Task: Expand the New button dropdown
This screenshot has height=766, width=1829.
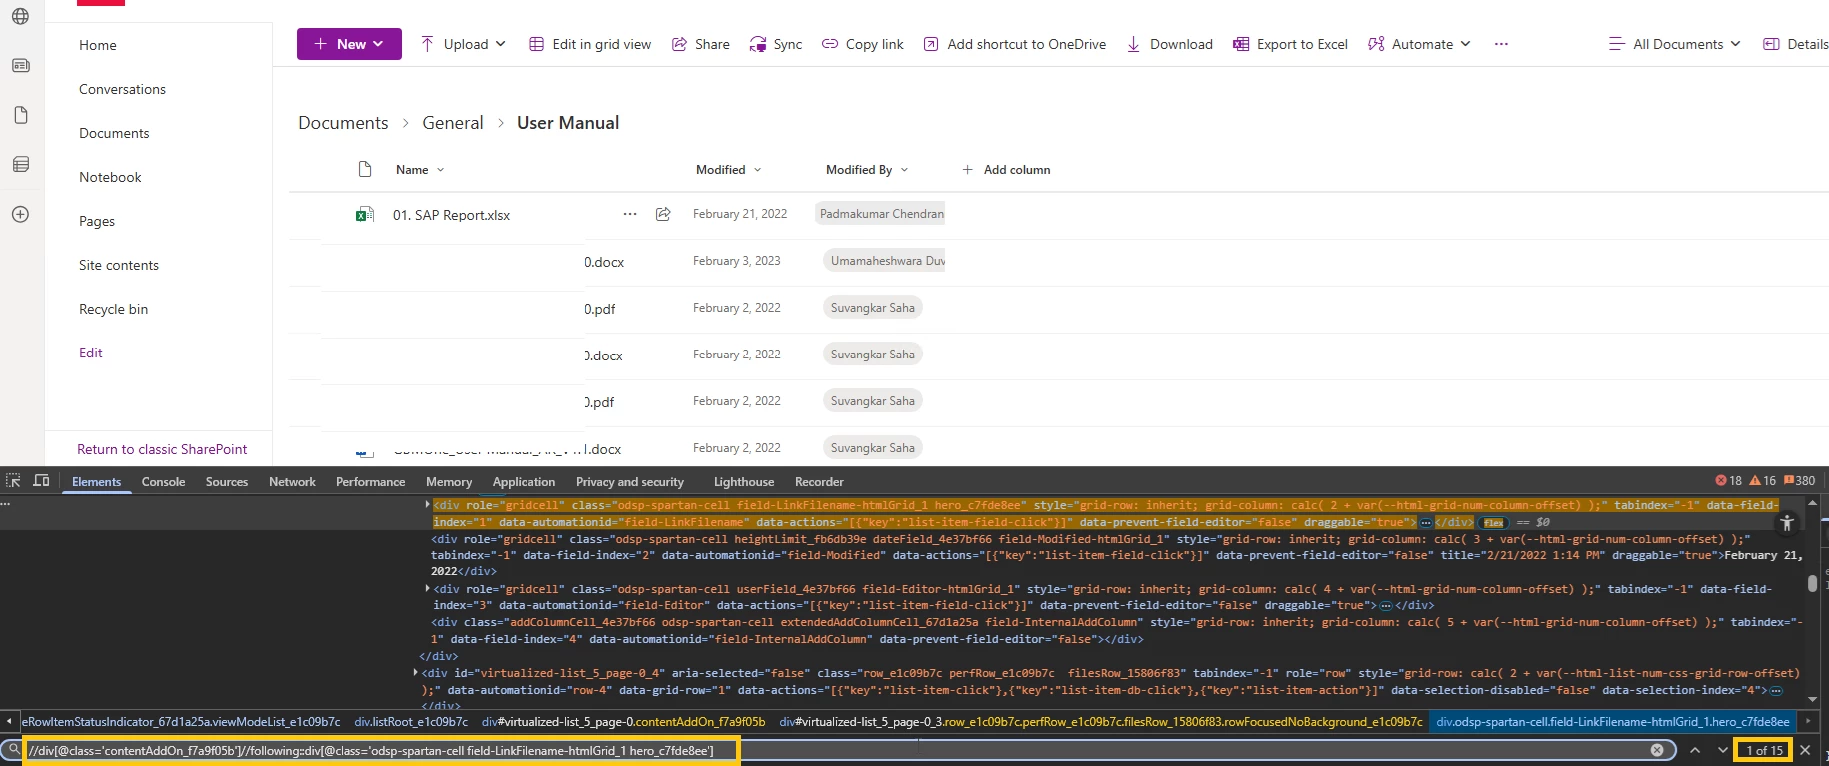Action: pyautogui.click(x=378, y=44)
